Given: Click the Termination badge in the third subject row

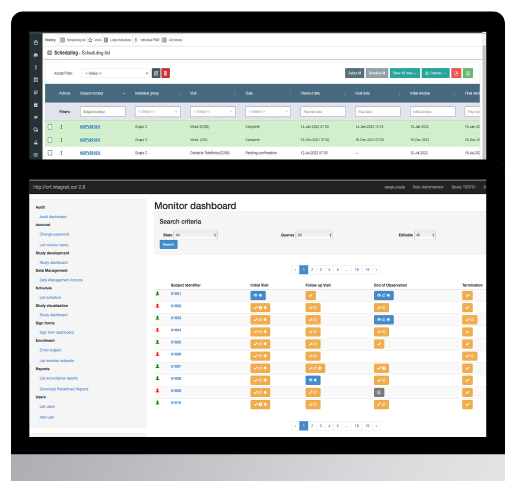Looking at the screenshot, I should click(470, 320).
